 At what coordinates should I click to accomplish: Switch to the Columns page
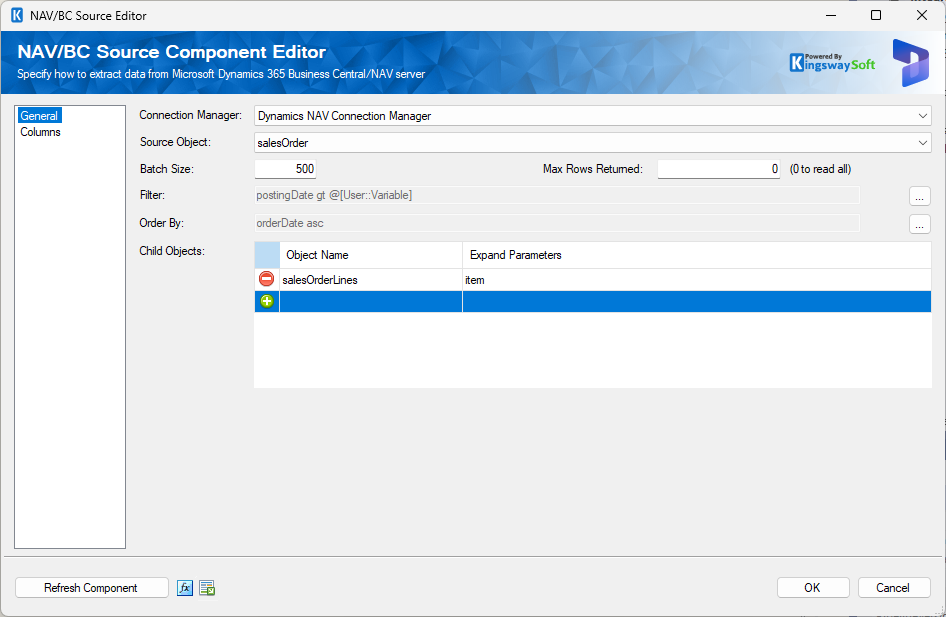[x=41, y=132]
